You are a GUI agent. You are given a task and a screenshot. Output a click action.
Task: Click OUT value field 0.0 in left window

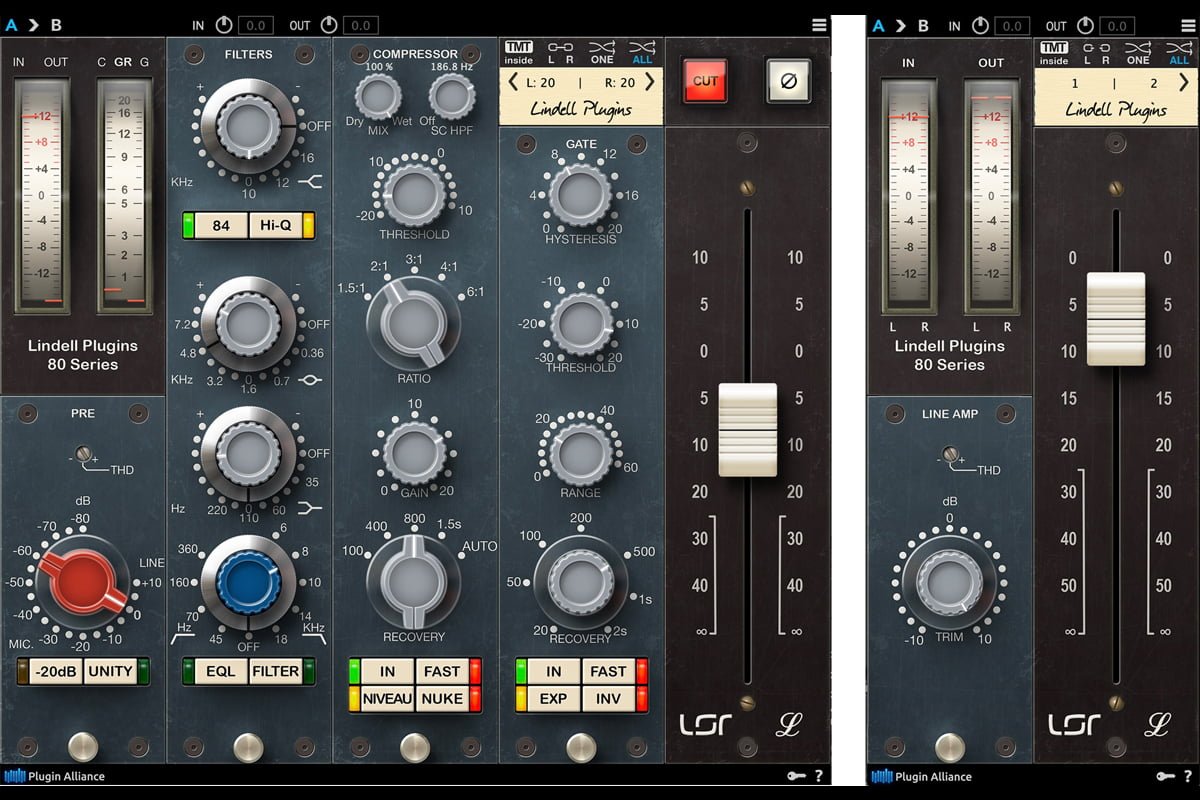[x=359, y=25]
